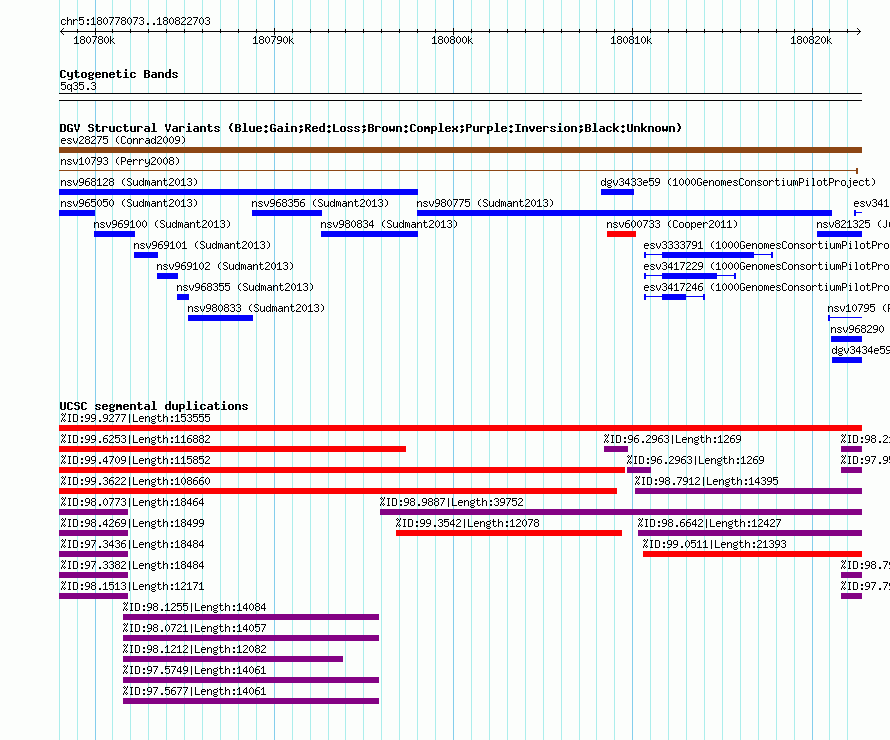Open the nsv10793 (Perry2008) variant label
Viewport: 890px width, 740px height.
[120, 161]
